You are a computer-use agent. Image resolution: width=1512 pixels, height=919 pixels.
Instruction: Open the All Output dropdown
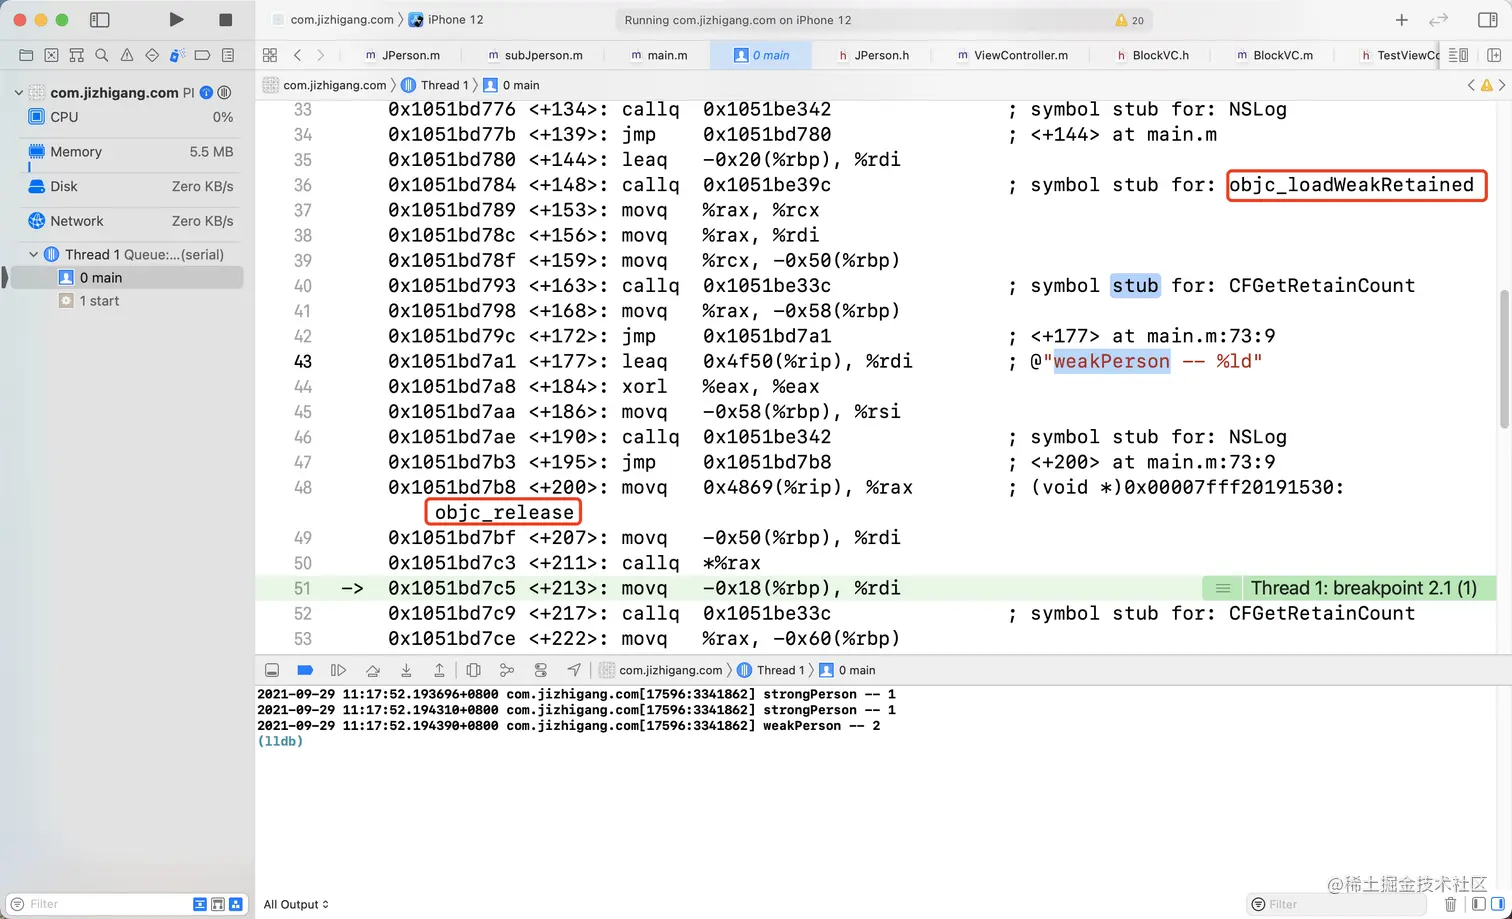[296, 904]
